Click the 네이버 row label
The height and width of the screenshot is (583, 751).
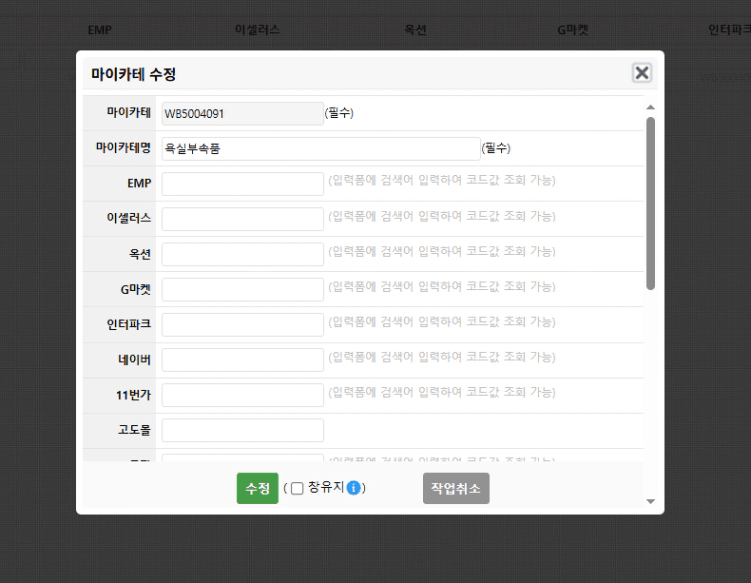tap(134, 359)
